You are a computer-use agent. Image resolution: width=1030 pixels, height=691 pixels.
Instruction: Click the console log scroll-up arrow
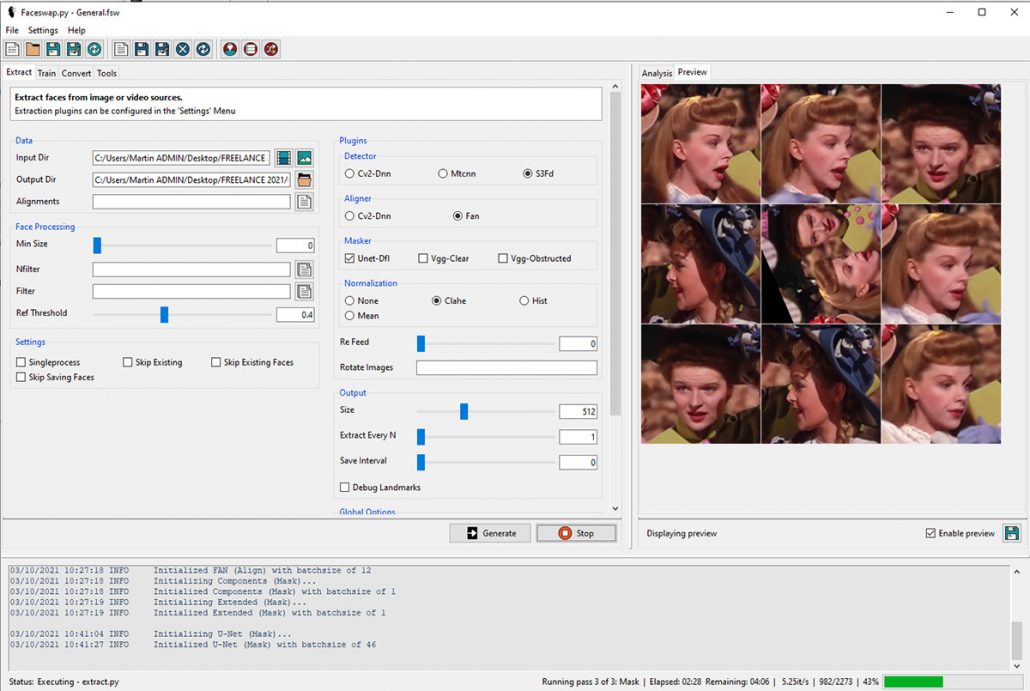coord(1017,572)
